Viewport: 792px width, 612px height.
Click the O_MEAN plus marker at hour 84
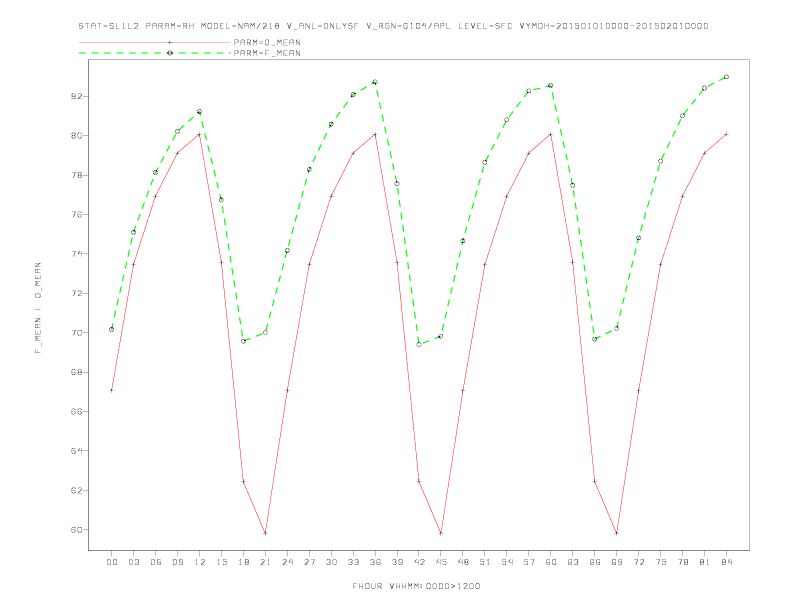pos(726,134)
